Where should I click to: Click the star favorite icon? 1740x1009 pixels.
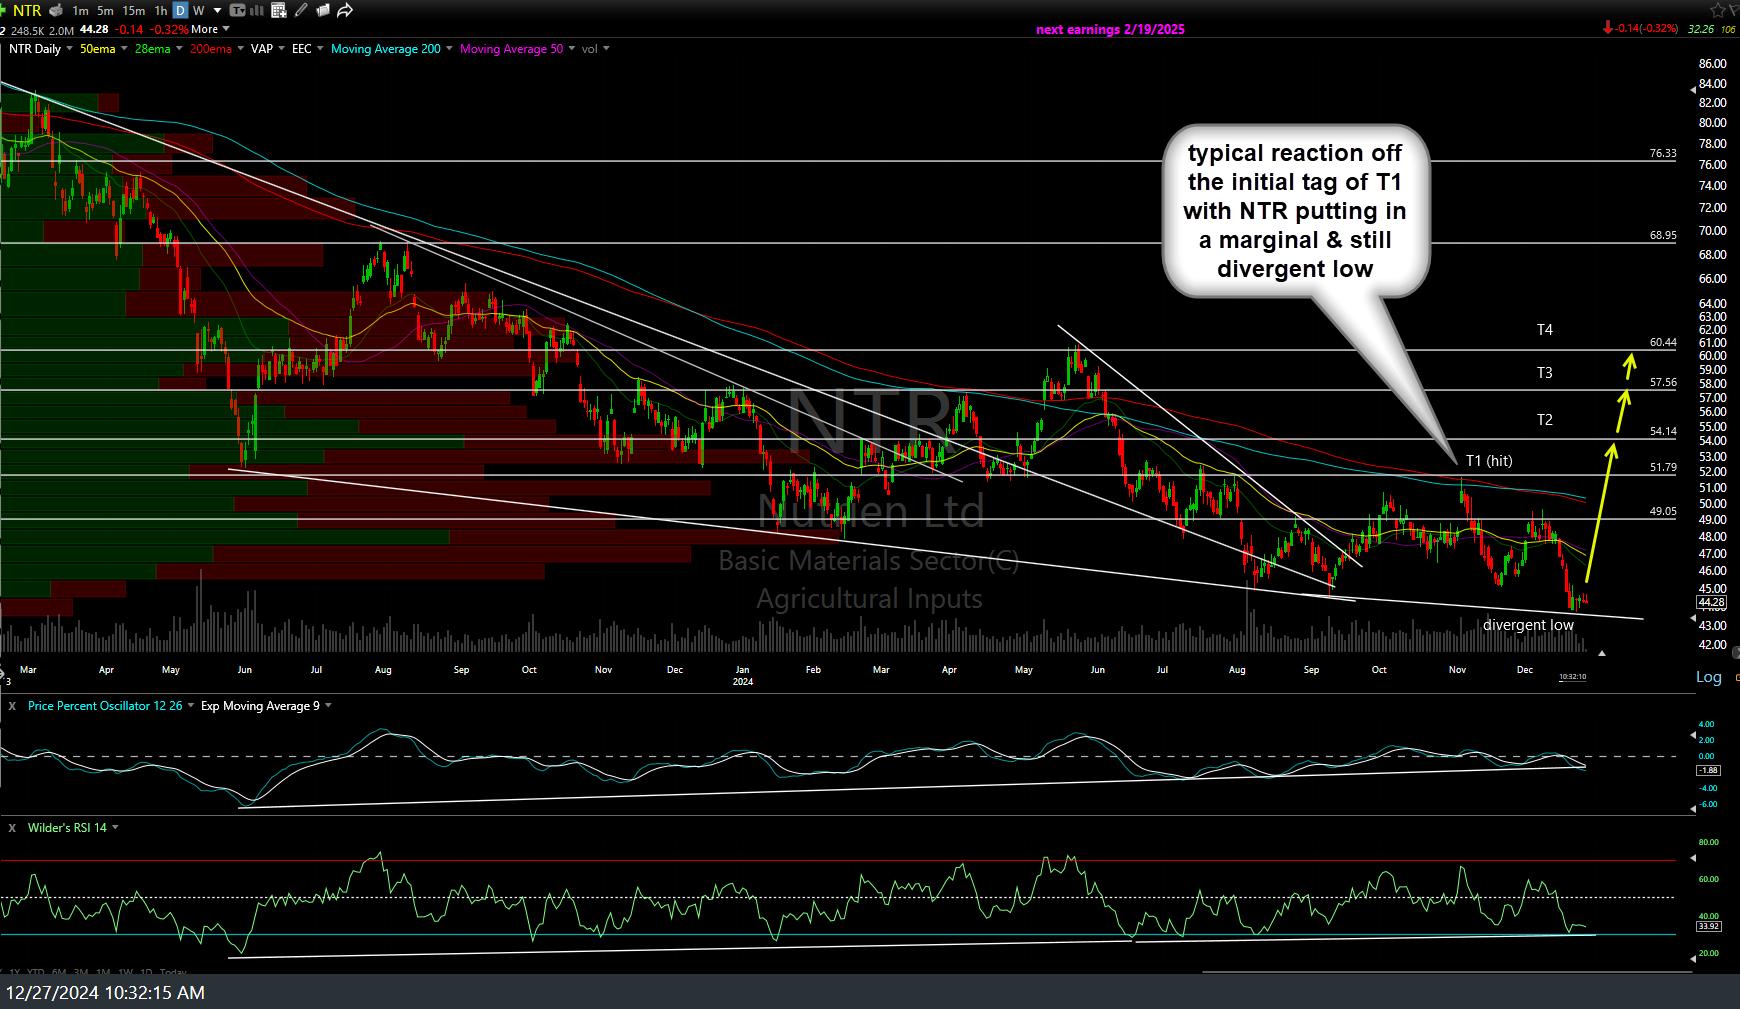(1720, 9)
